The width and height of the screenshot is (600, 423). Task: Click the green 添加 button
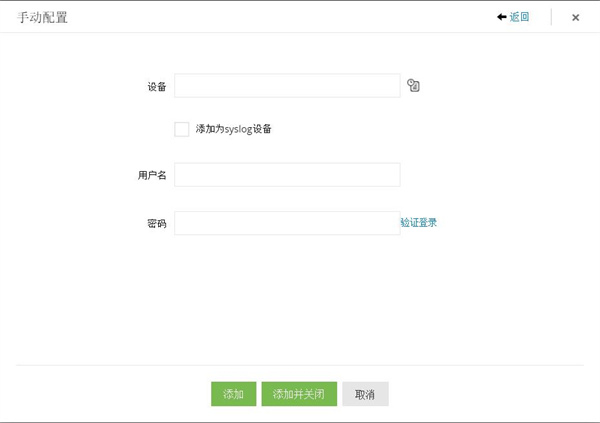tap(233, 394)
